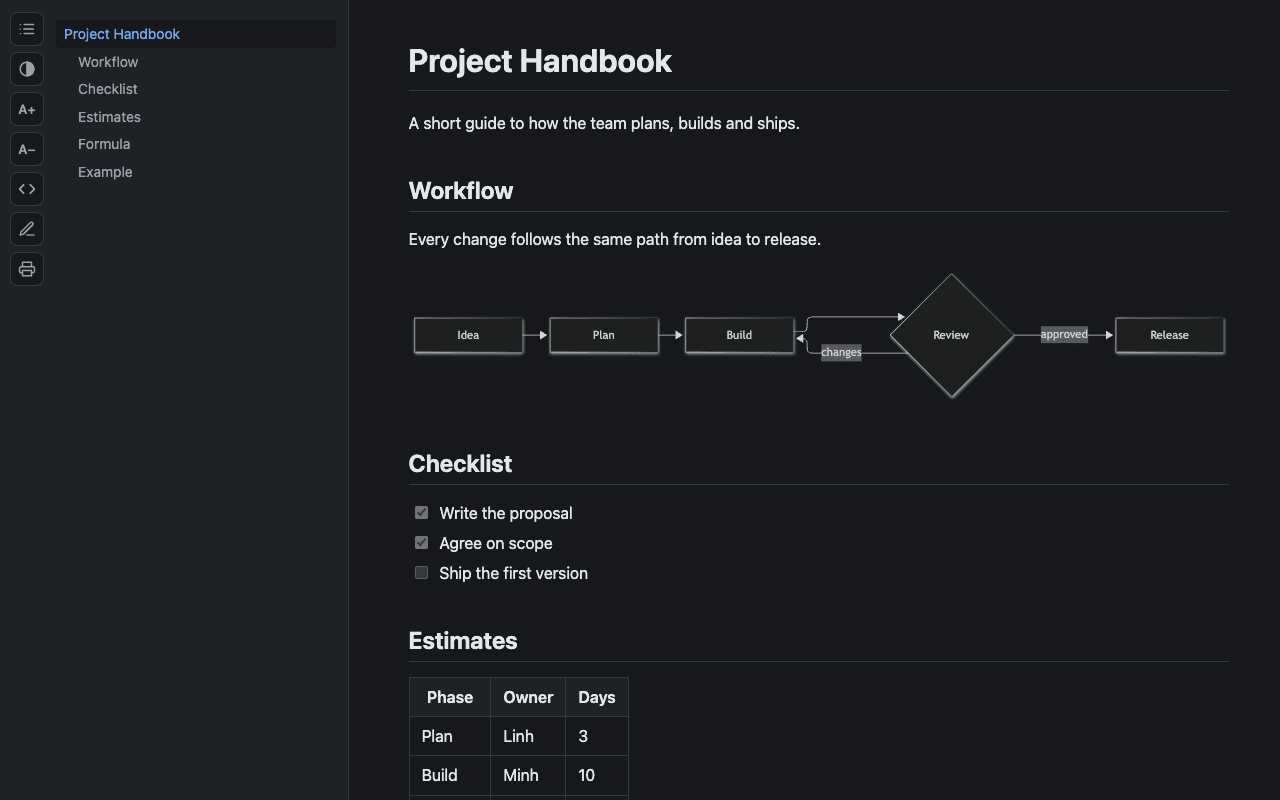Image resolution: width=1280 pixels, height=800 pixels.
Task: Jump to Checklist in the sidebar outline
Action: 107,89
